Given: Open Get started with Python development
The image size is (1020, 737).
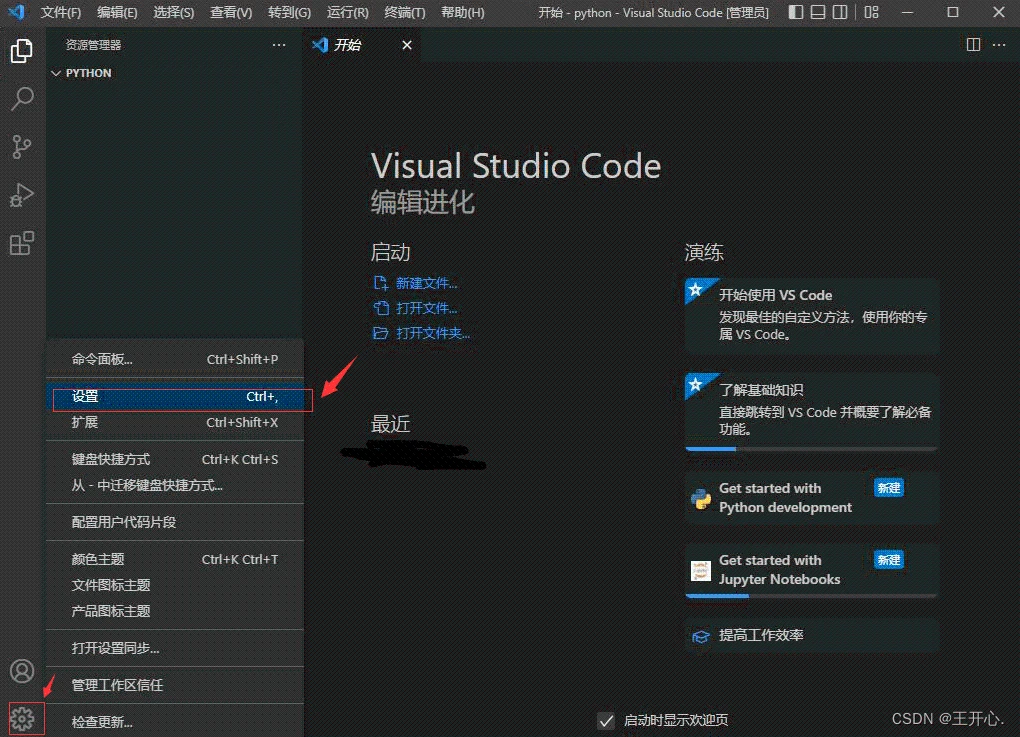Looking at the screenshot, I should click(811, 498).
